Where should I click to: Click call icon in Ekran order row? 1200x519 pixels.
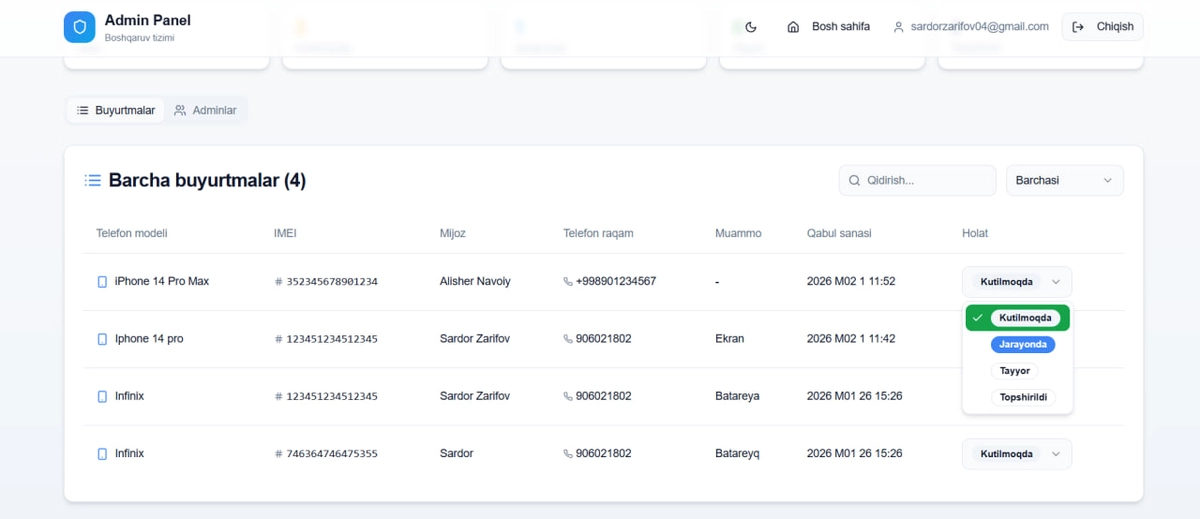pos(568,339)
